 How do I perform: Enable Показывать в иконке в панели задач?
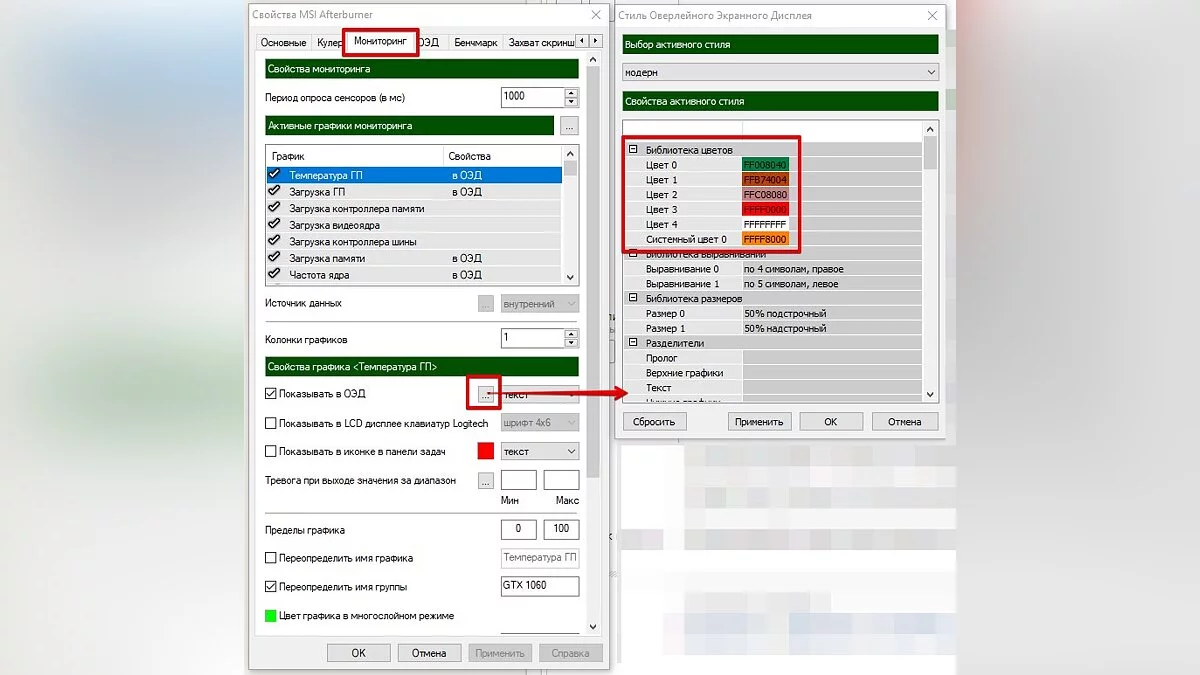point(271,451)
